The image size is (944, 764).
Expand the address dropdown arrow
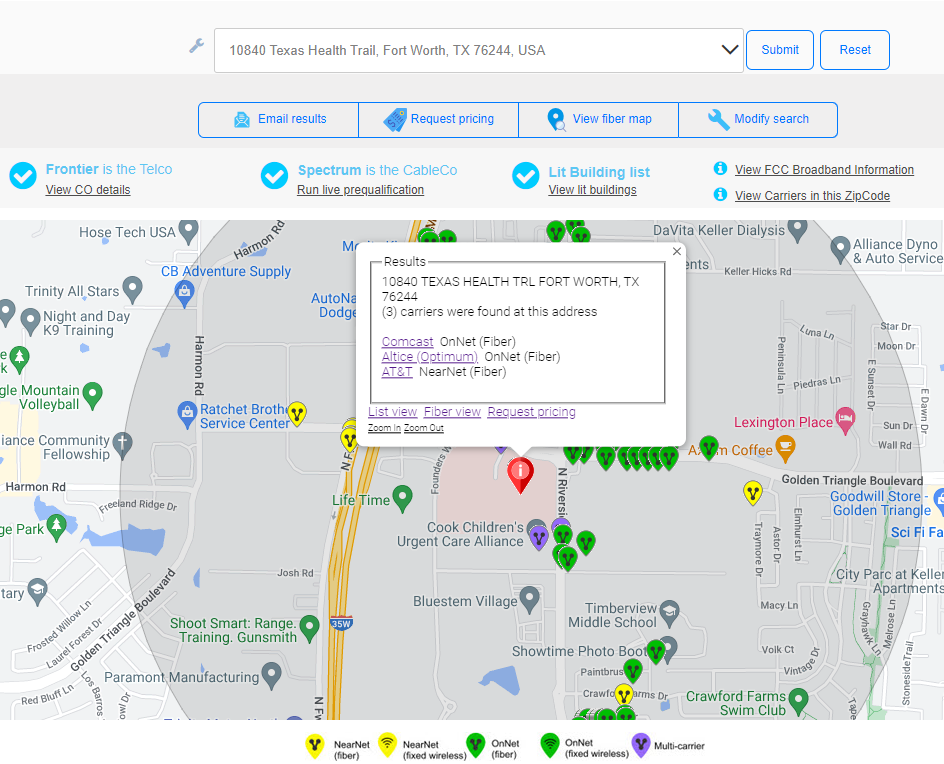coord(730,50)
